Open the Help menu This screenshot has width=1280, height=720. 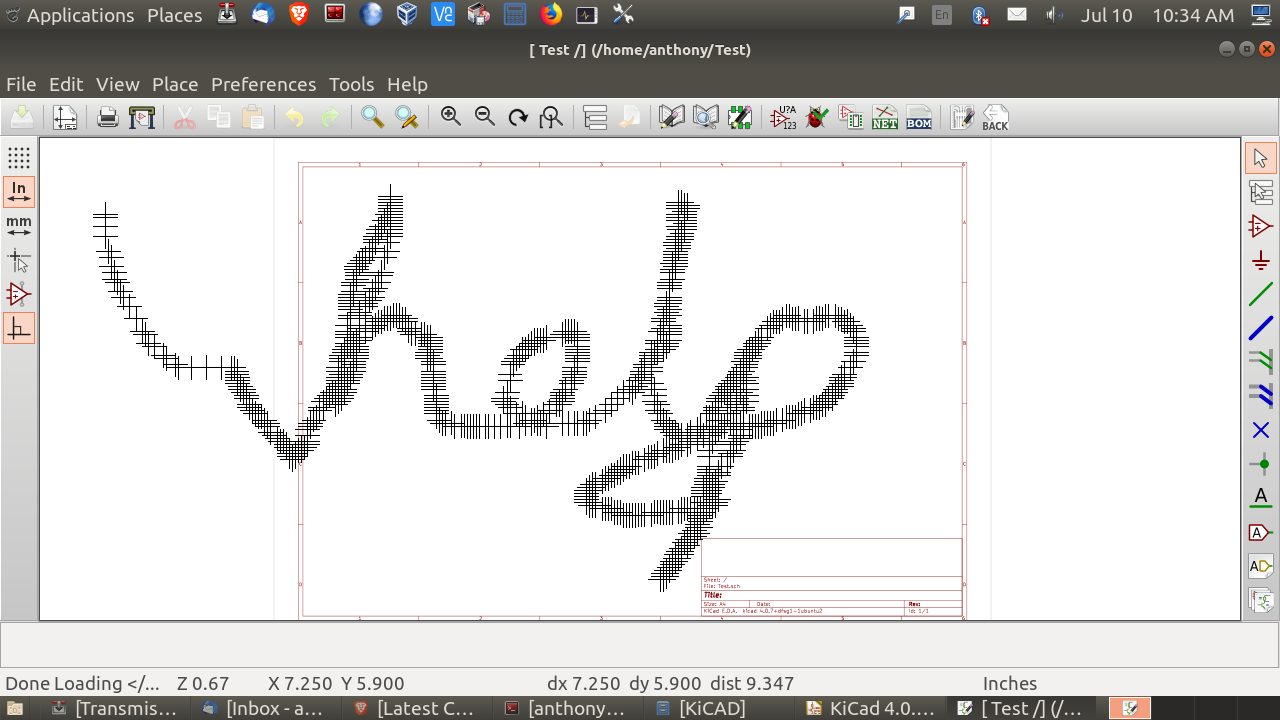pos(407,84)
